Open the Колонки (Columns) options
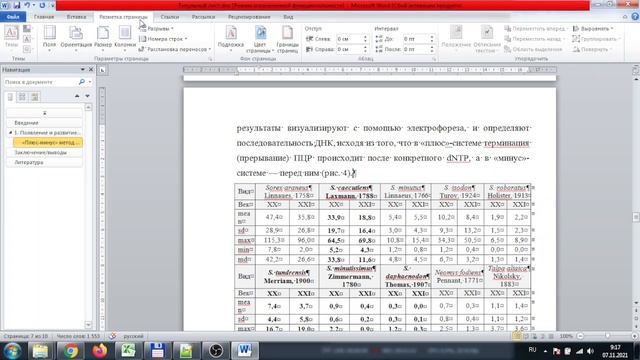 [x=125, y=38]
